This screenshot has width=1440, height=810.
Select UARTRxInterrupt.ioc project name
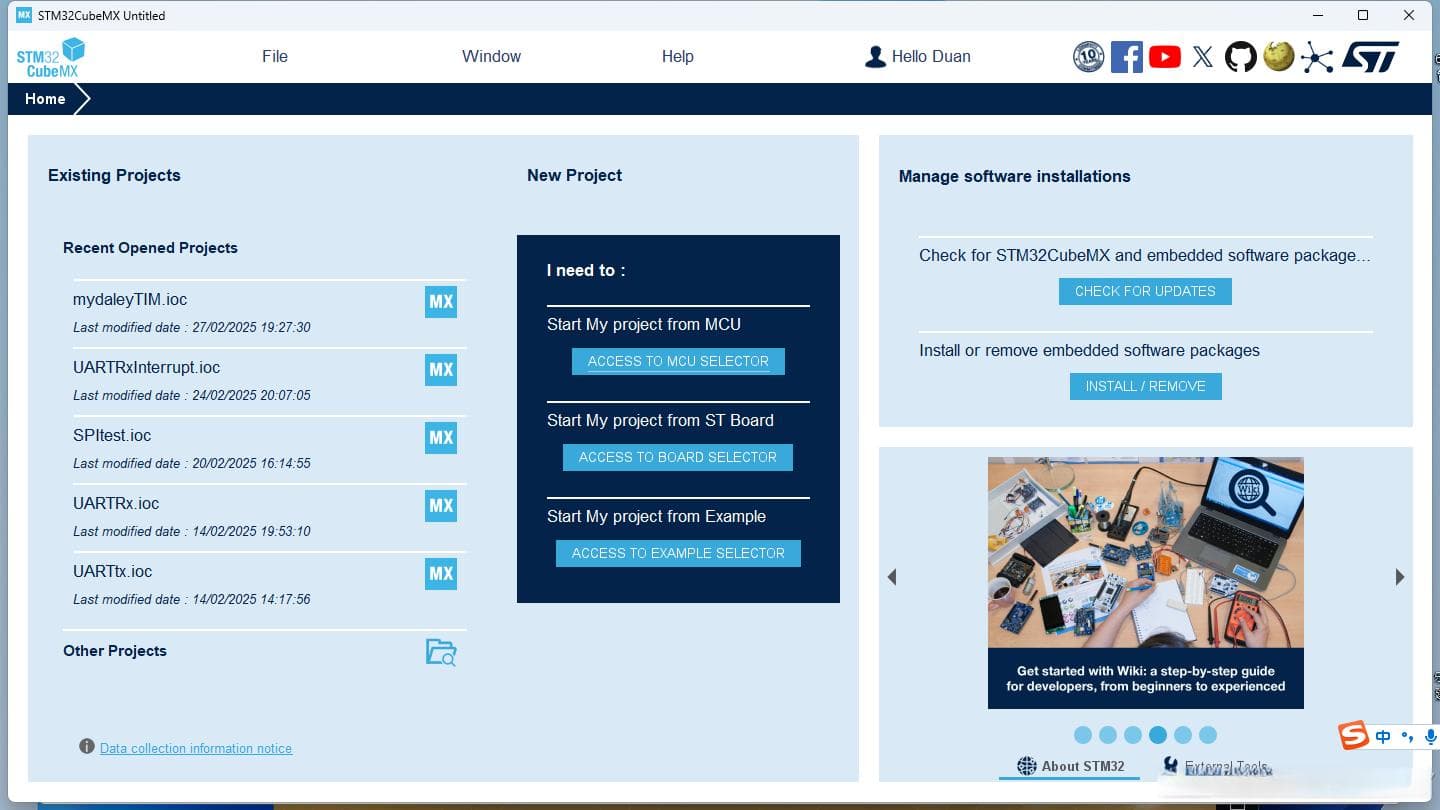click(147, 367)
